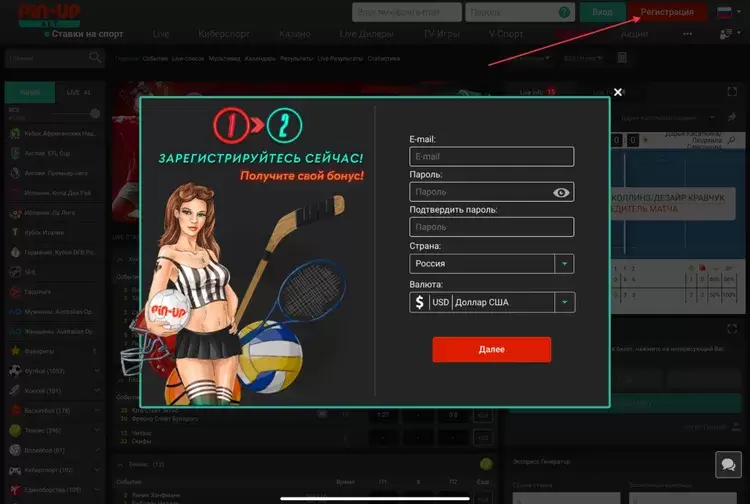750x504 pixels.
Task: Open the Статистика link
Action: pyautogui.click(x=384, y=58)
